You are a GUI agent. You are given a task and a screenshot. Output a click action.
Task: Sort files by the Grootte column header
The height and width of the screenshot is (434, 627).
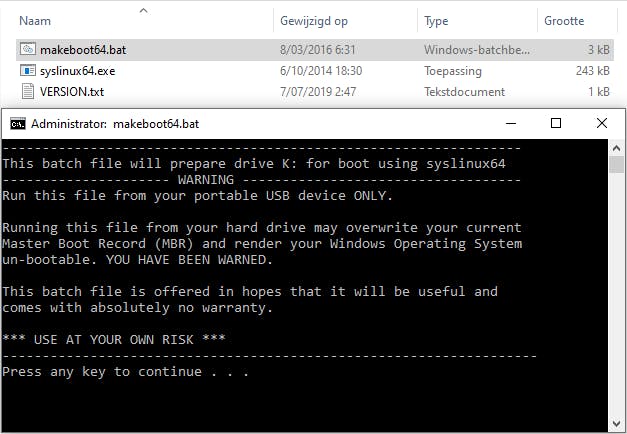tap(565, 20)
